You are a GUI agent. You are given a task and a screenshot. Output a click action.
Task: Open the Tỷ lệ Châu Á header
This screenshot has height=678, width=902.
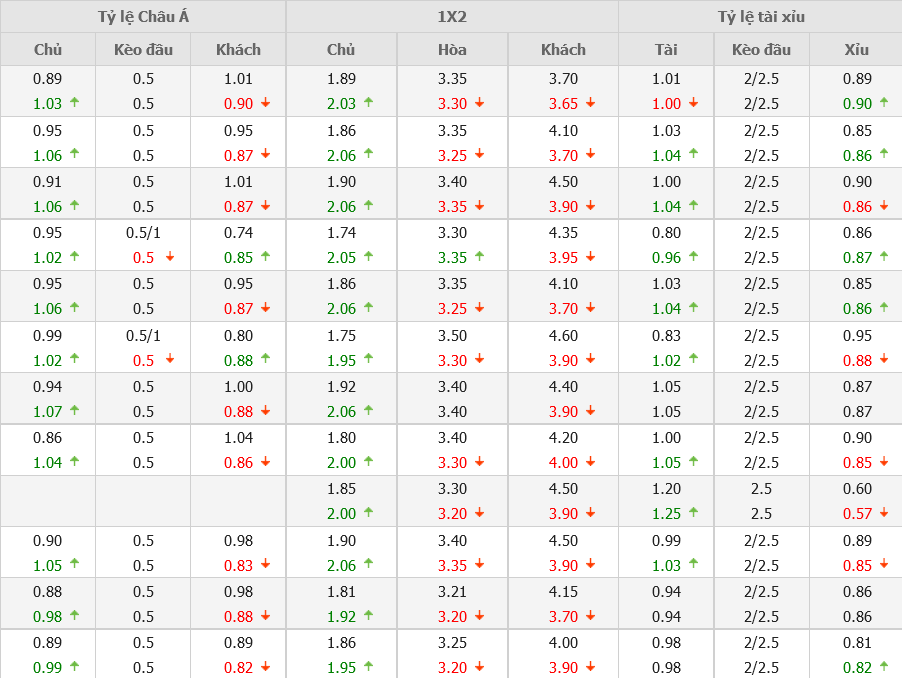click(x=143, y=17)
